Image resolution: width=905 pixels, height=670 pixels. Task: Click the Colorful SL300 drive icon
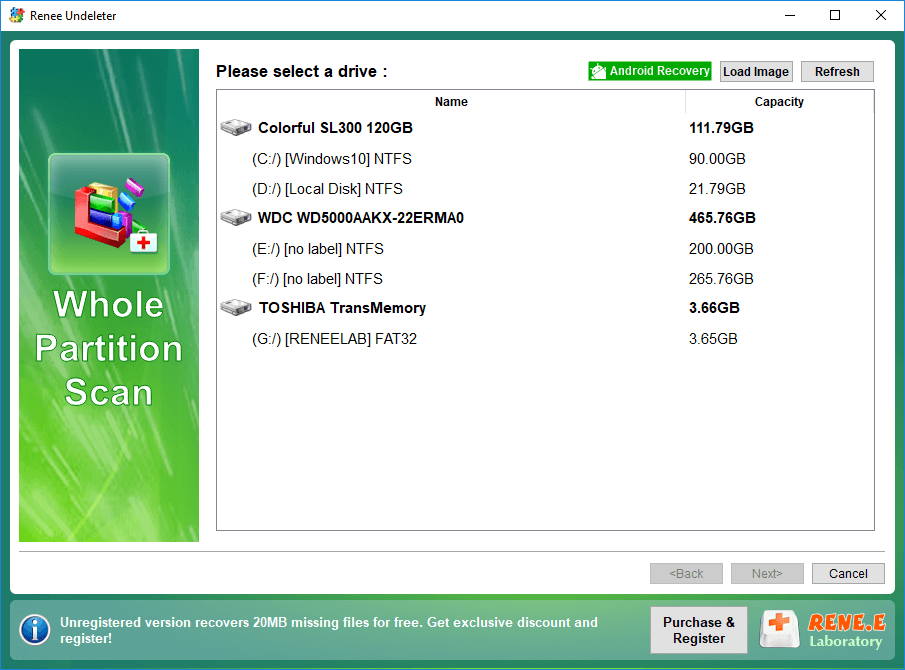coord(236,128)
